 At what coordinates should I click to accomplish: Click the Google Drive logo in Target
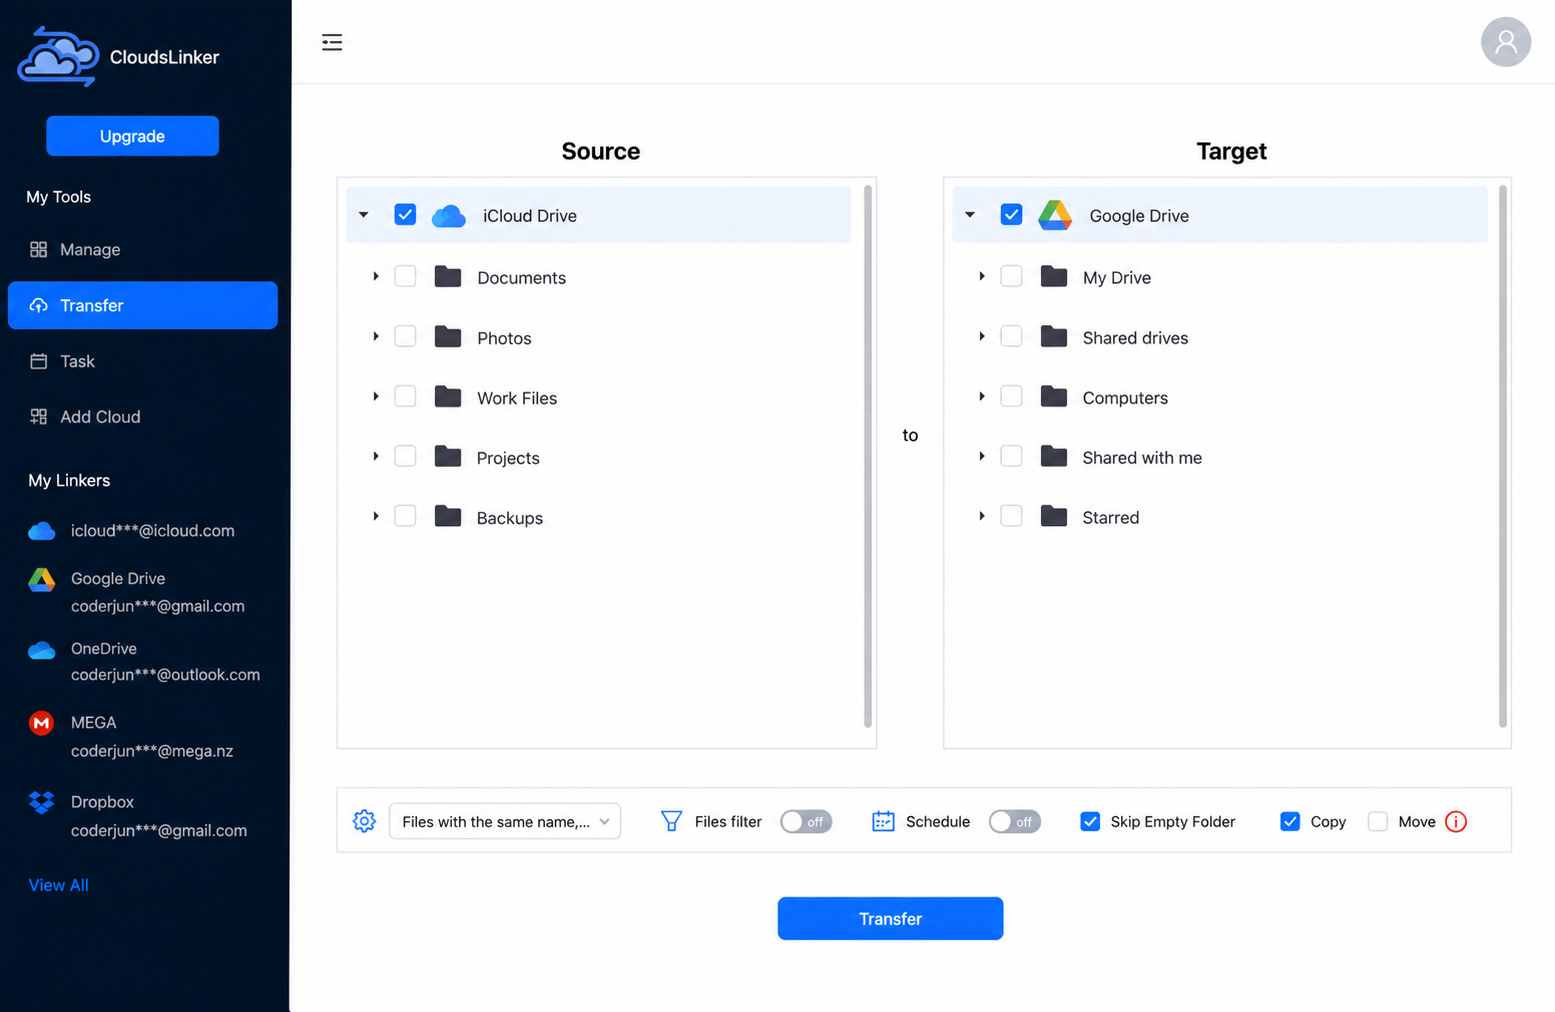(1055, 215)
